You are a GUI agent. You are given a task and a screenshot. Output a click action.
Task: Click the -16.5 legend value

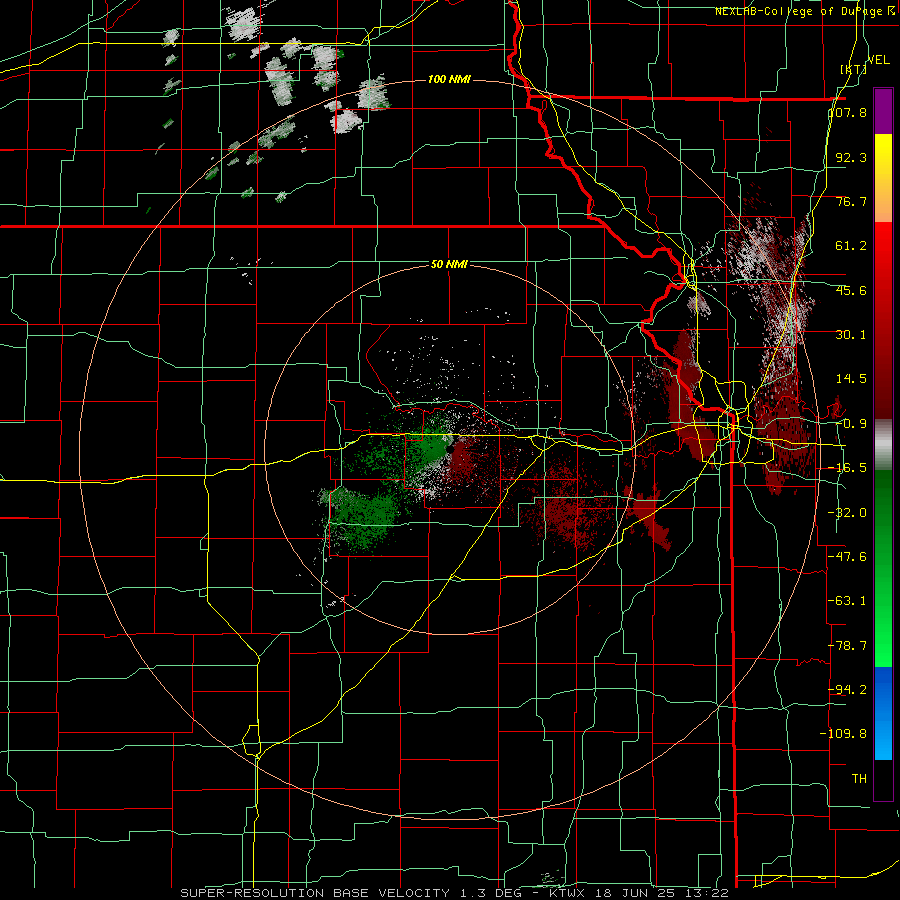(x=848, y=468)
